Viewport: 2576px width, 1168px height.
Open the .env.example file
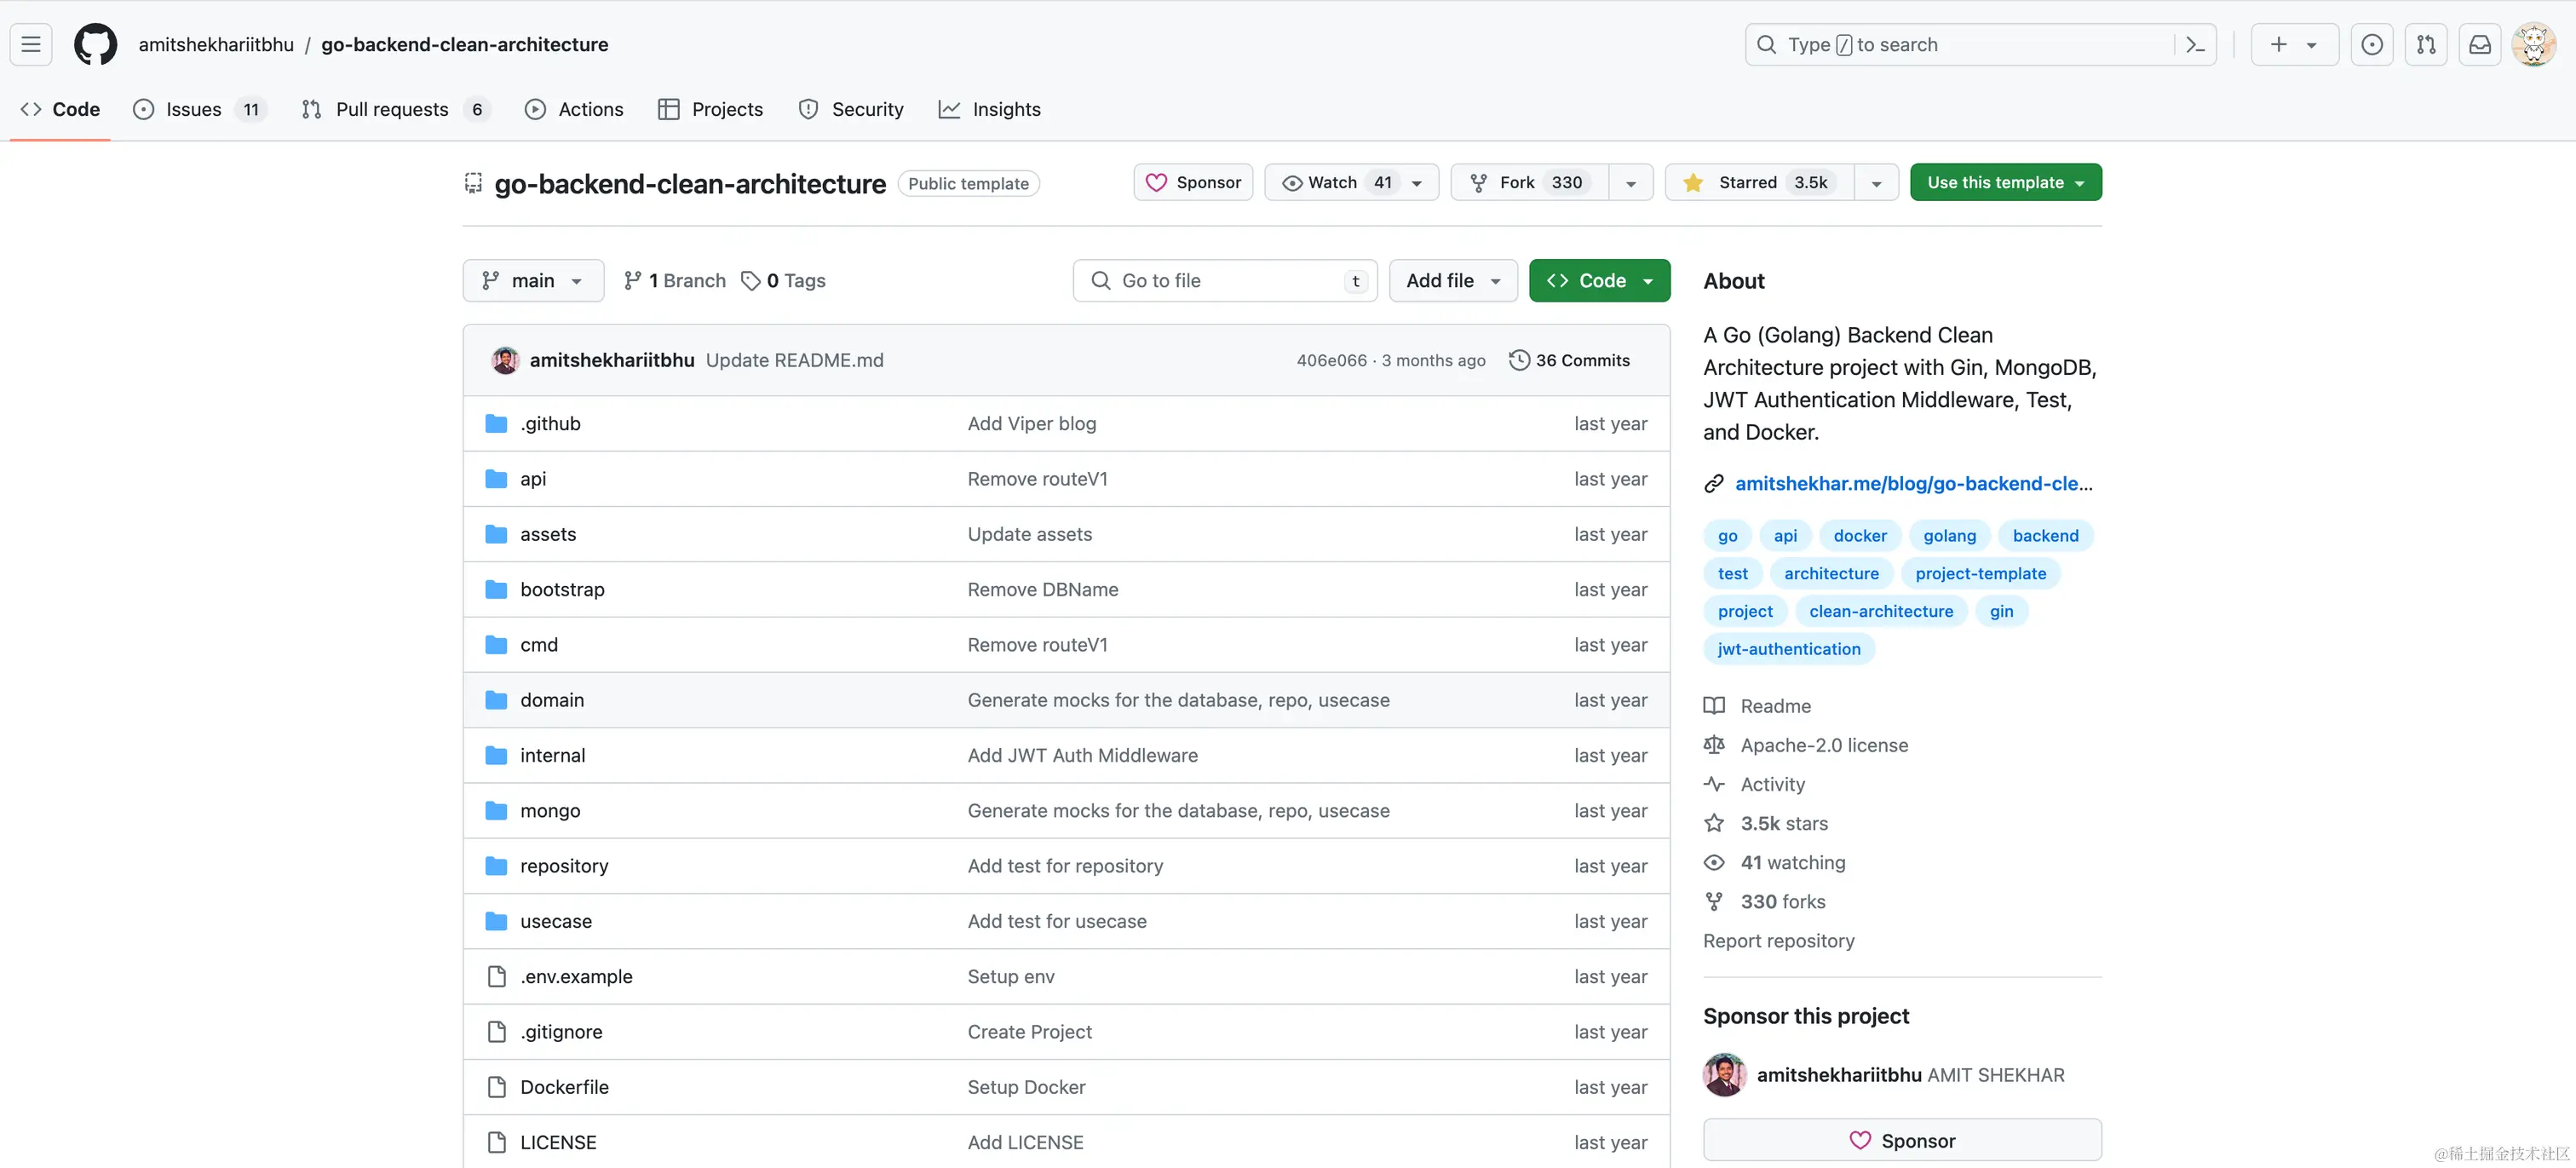click(576, 977)
